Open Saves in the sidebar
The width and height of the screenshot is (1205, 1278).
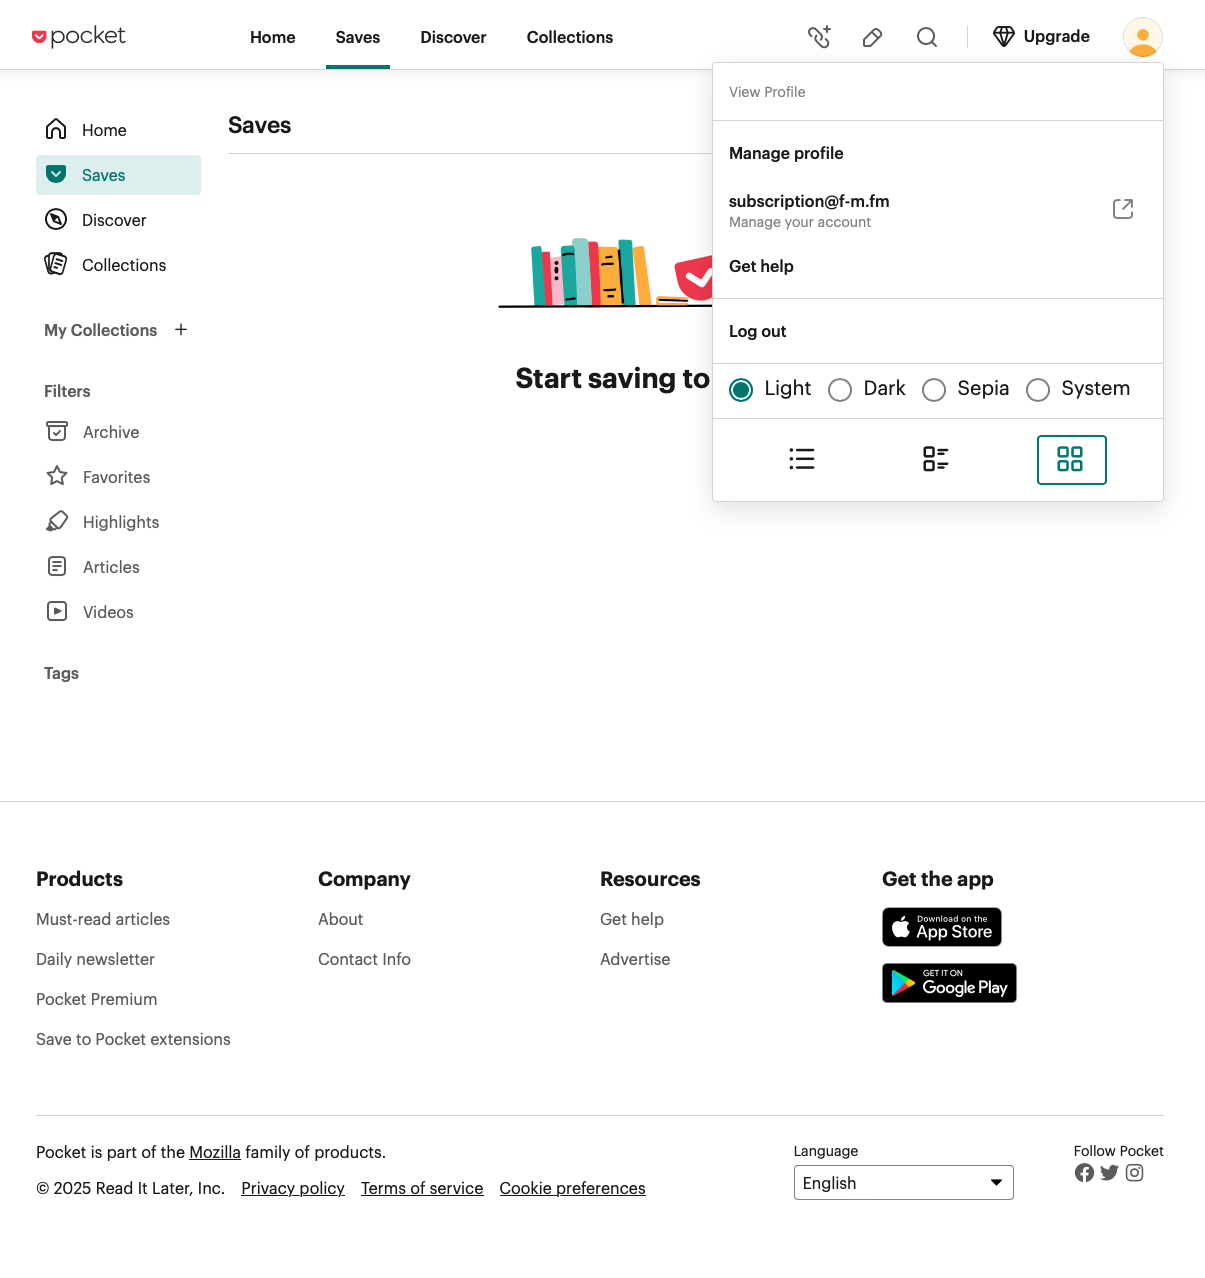click(118, 175)
